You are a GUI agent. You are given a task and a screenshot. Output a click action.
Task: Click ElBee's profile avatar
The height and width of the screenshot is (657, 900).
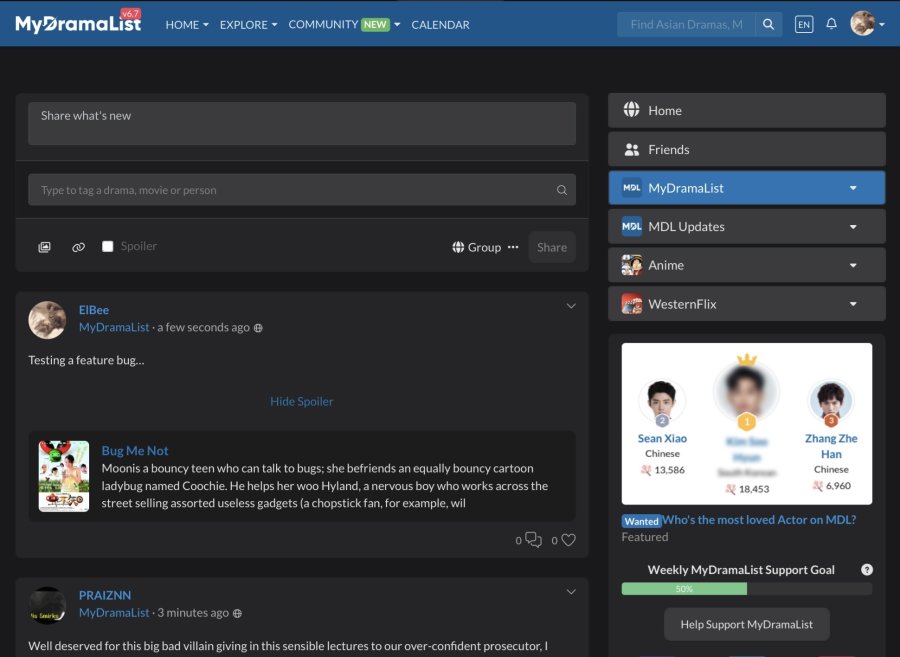(x=47, y=320)
